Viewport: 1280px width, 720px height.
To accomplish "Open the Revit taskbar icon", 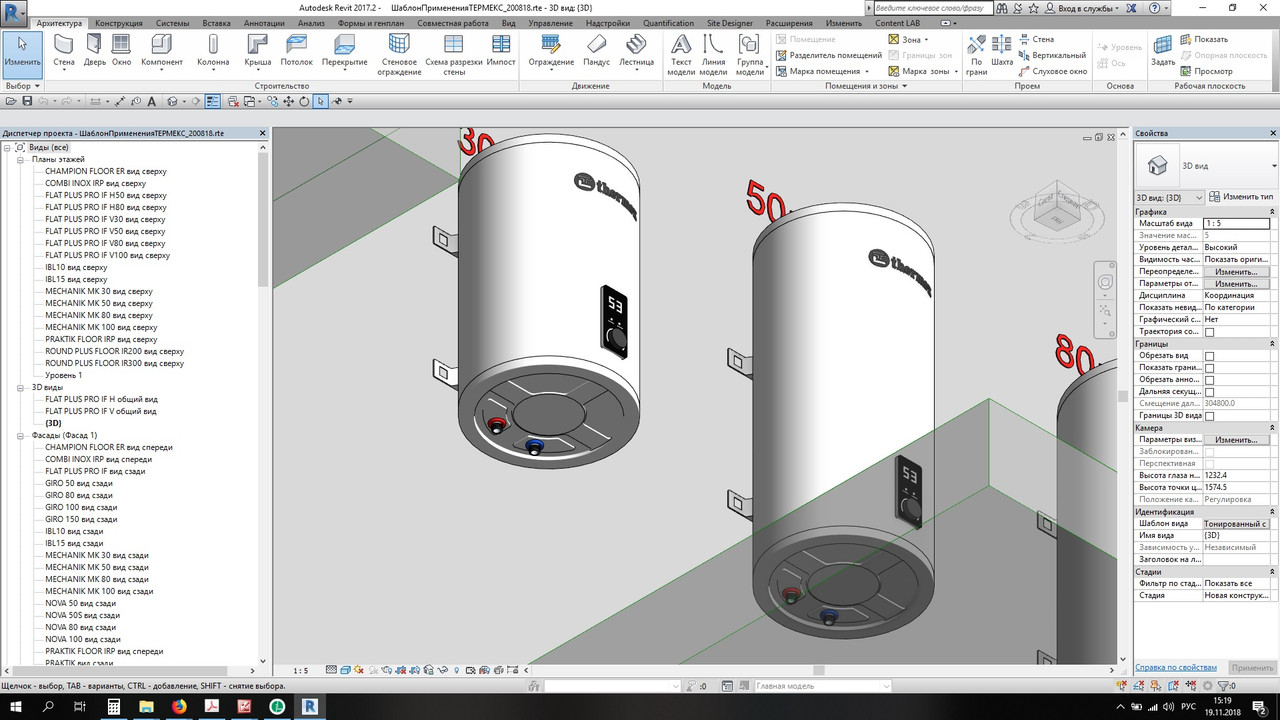I will point(309,706).
